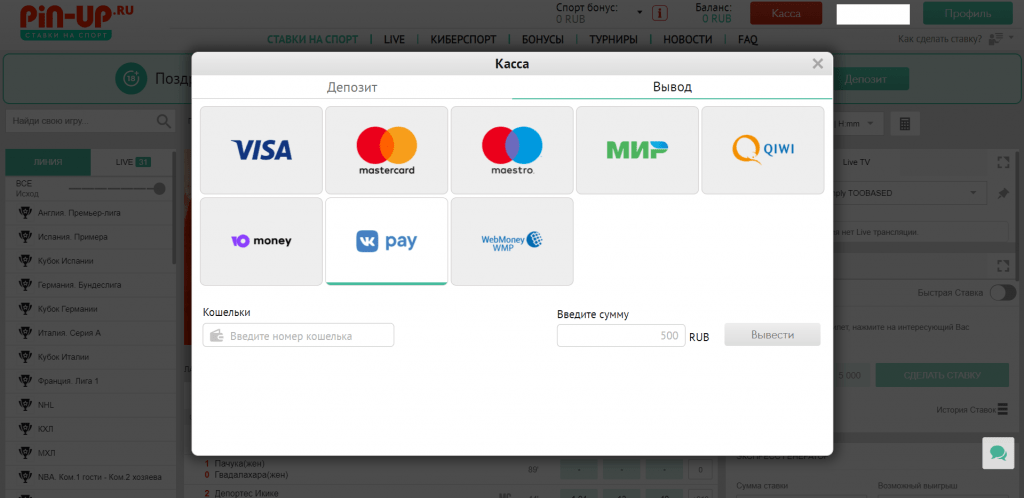The height and width of the screenshot is (498, 1024).
Task: Open the FAQ page
Action: click(x=748, y=39)
